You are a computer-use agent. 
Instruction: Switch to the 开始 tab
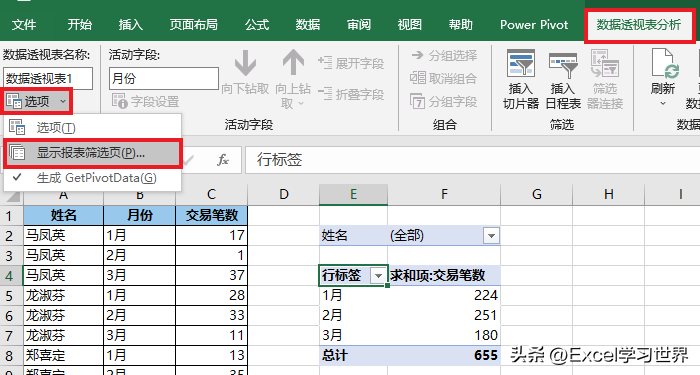pyautogui.click(x=79, y=24)
